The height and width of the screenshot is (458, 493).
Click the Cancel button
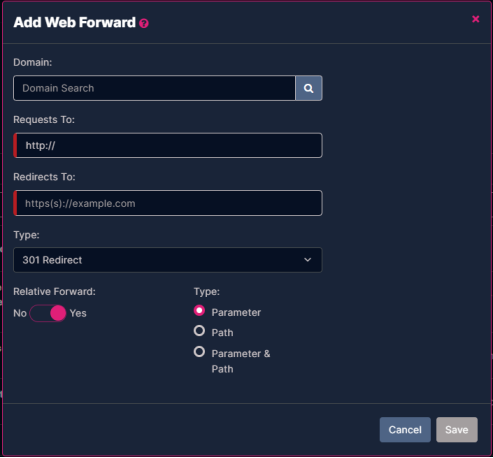click(x=405, y=430)
